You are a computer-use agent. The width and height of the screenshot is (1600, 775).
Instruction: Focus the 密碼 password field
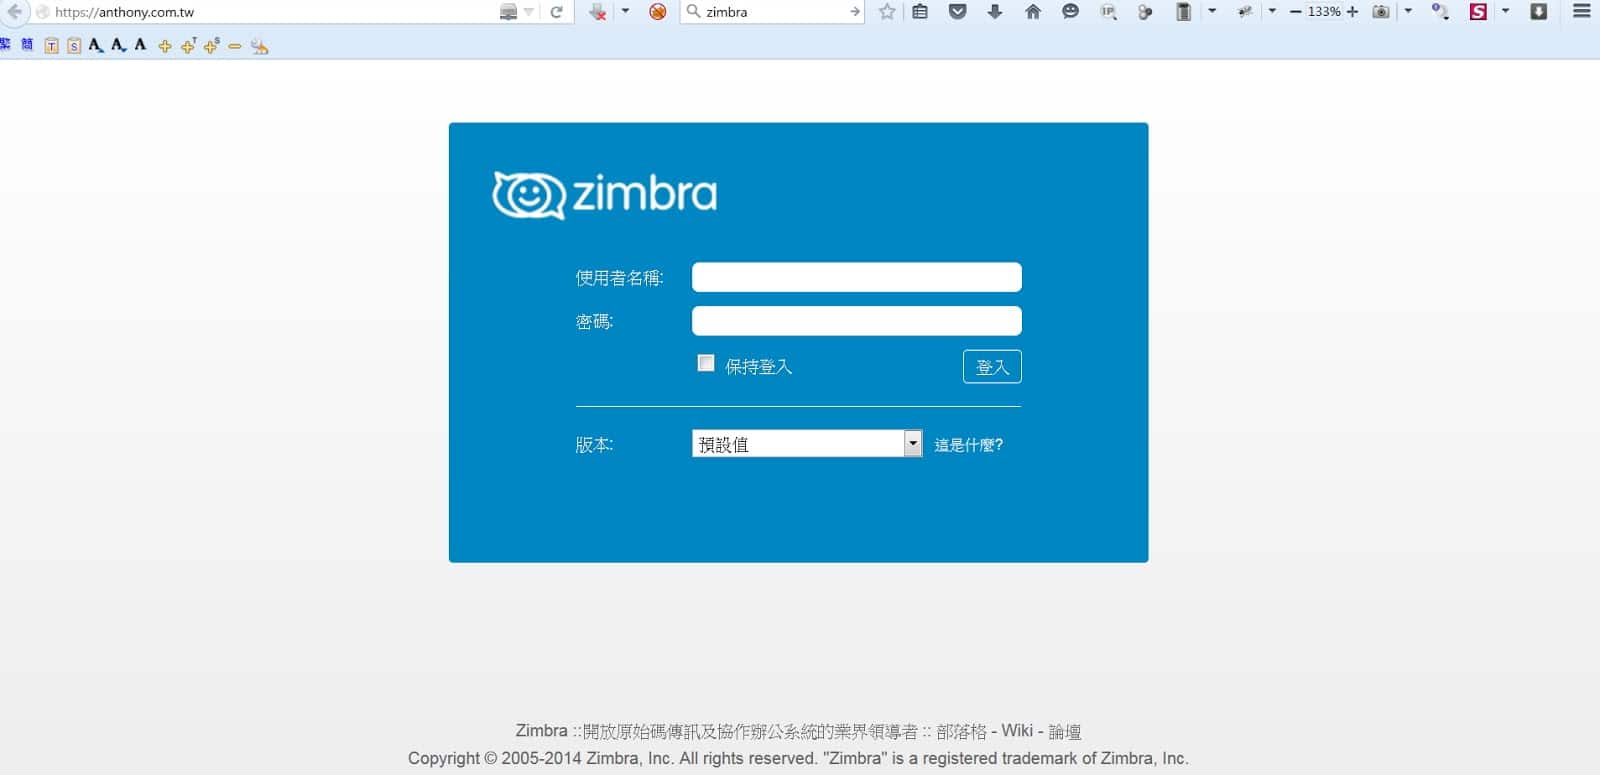[856, 321]
